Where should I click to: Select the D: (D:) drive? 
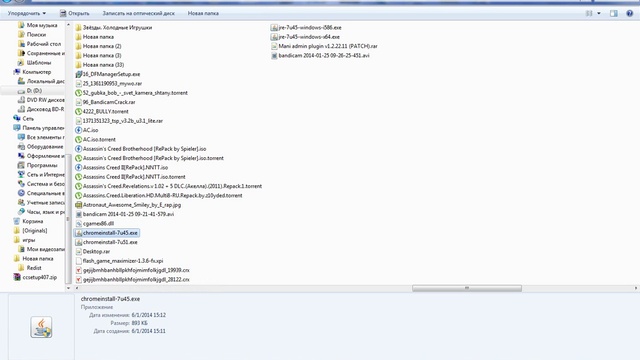pyautogui.click(x=34, y=91)
